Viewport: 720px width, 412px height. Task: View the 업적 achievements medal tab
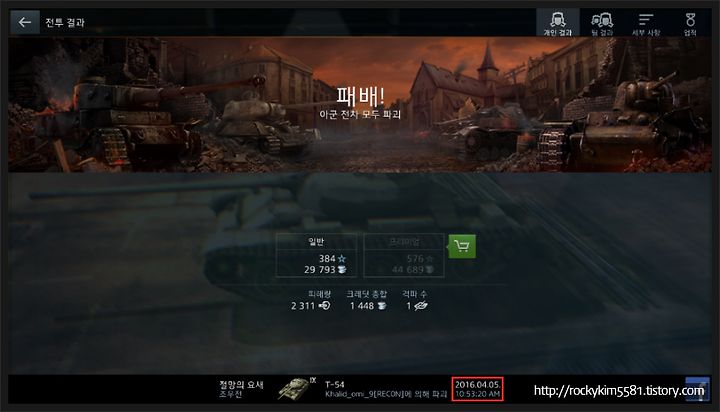pos(690,23)
